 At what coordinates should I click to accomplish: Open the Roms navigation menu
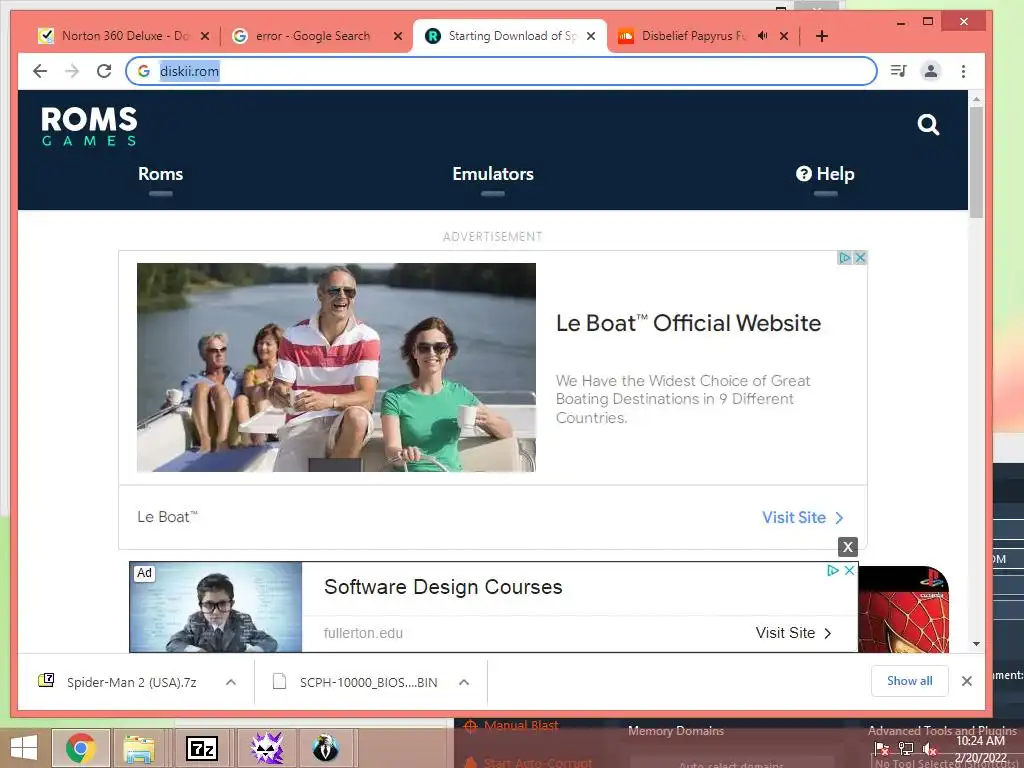click(160, 174)
